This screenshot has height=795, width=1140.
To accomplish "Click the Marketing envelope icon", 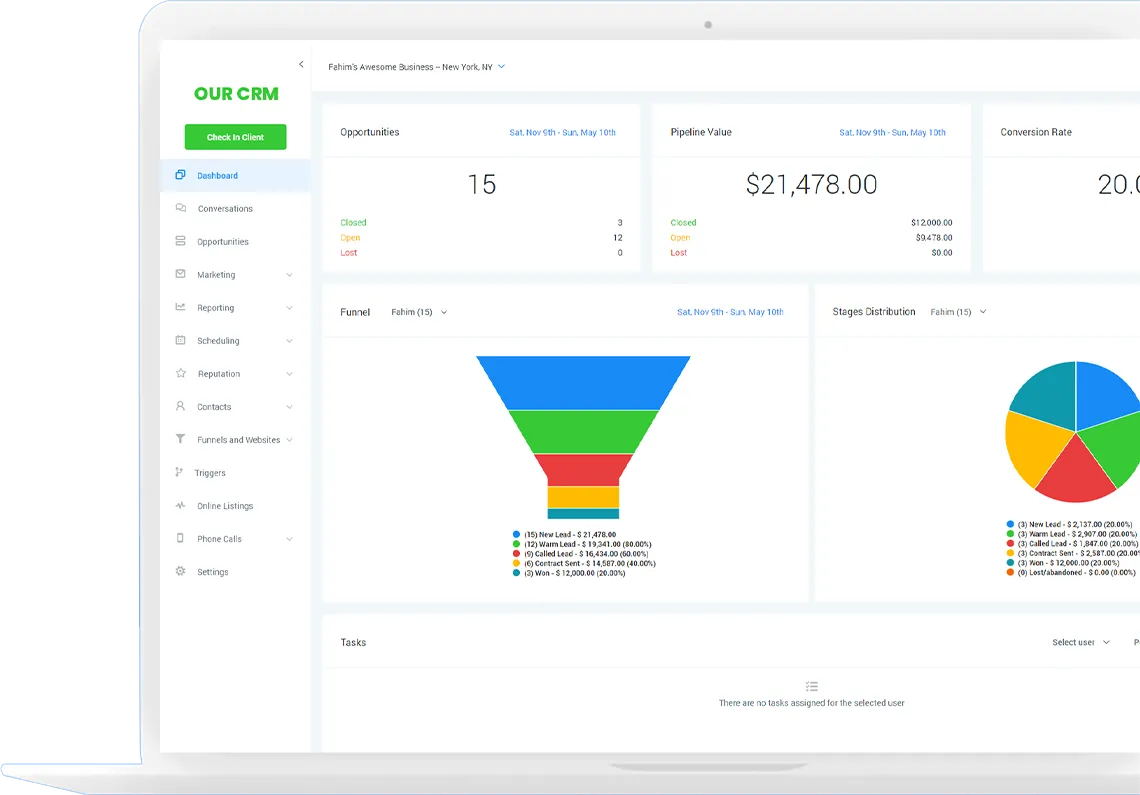I will [180, 274].
